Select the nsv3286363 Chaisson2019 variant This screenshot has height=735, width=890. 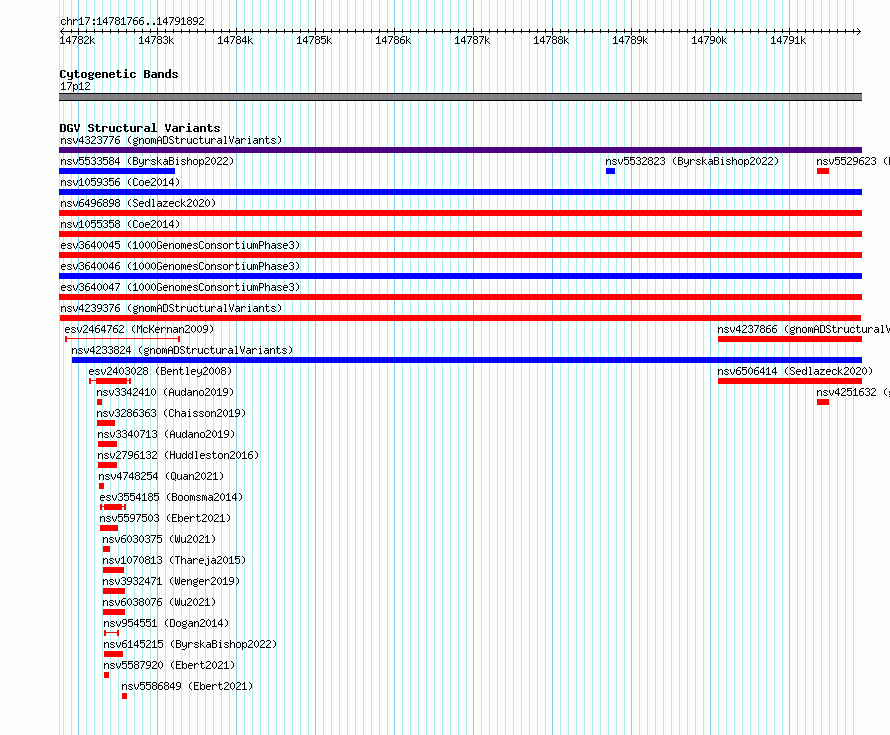click(171, 413)
